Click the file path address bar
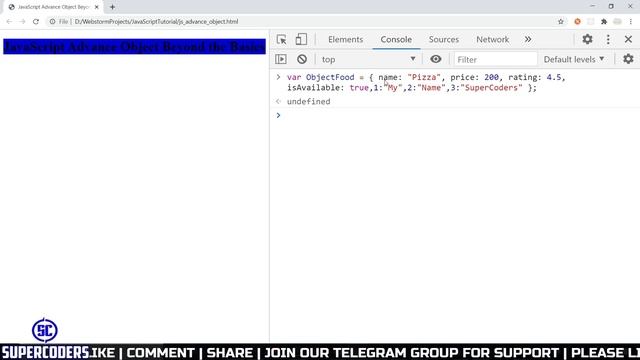This screenshot has height=360, width=640. coord(156,22)
